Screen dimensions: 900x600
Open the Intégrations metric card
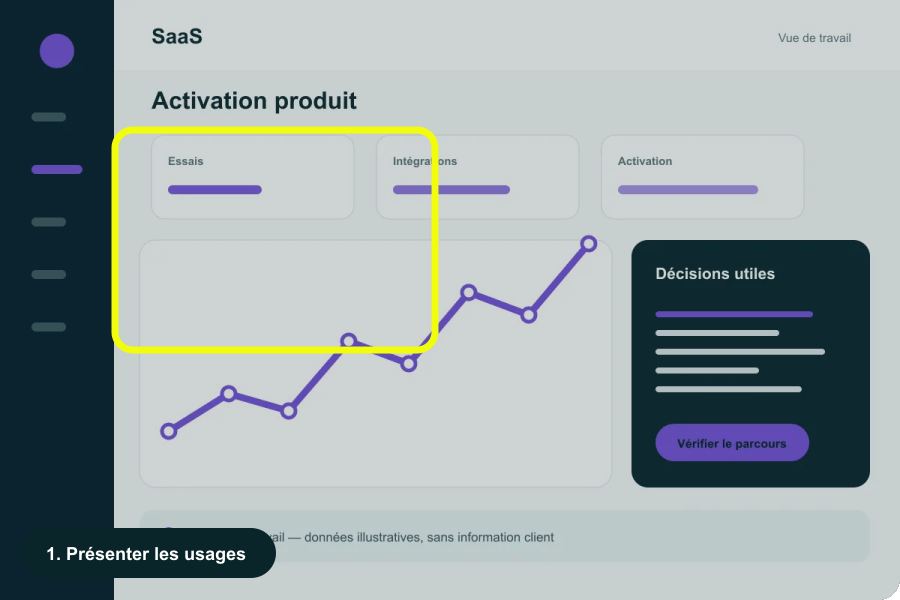click(478, 177)
